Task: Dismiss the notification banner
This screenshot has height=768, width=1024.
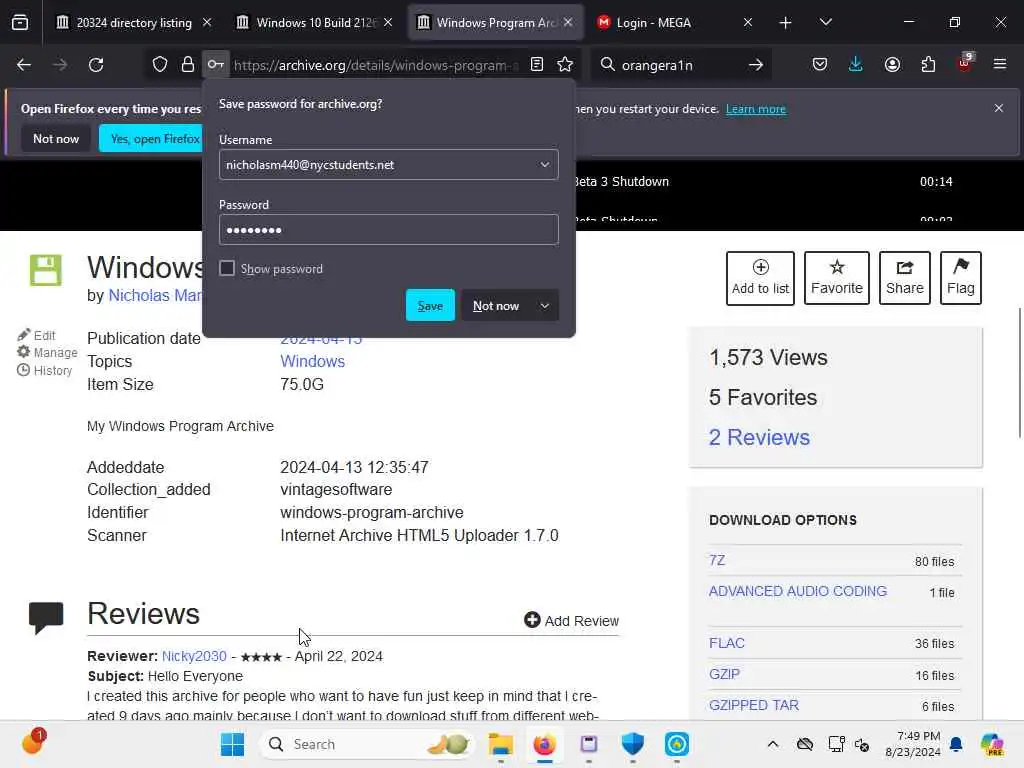Action: pos(999,108)
